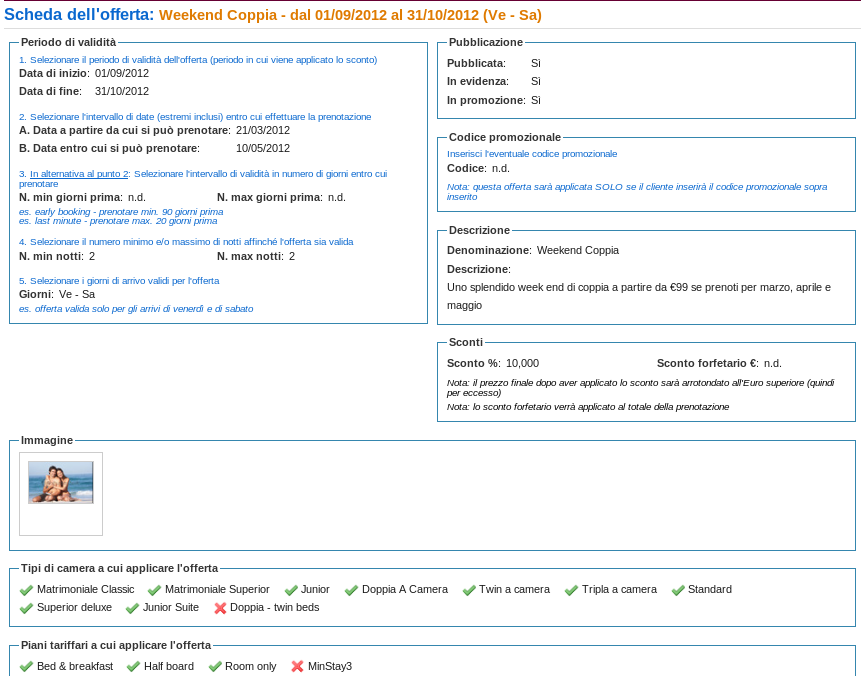This screenshot has width=863, height=676.
Task: Click the green check next to Standard
Action: [677, 590]
